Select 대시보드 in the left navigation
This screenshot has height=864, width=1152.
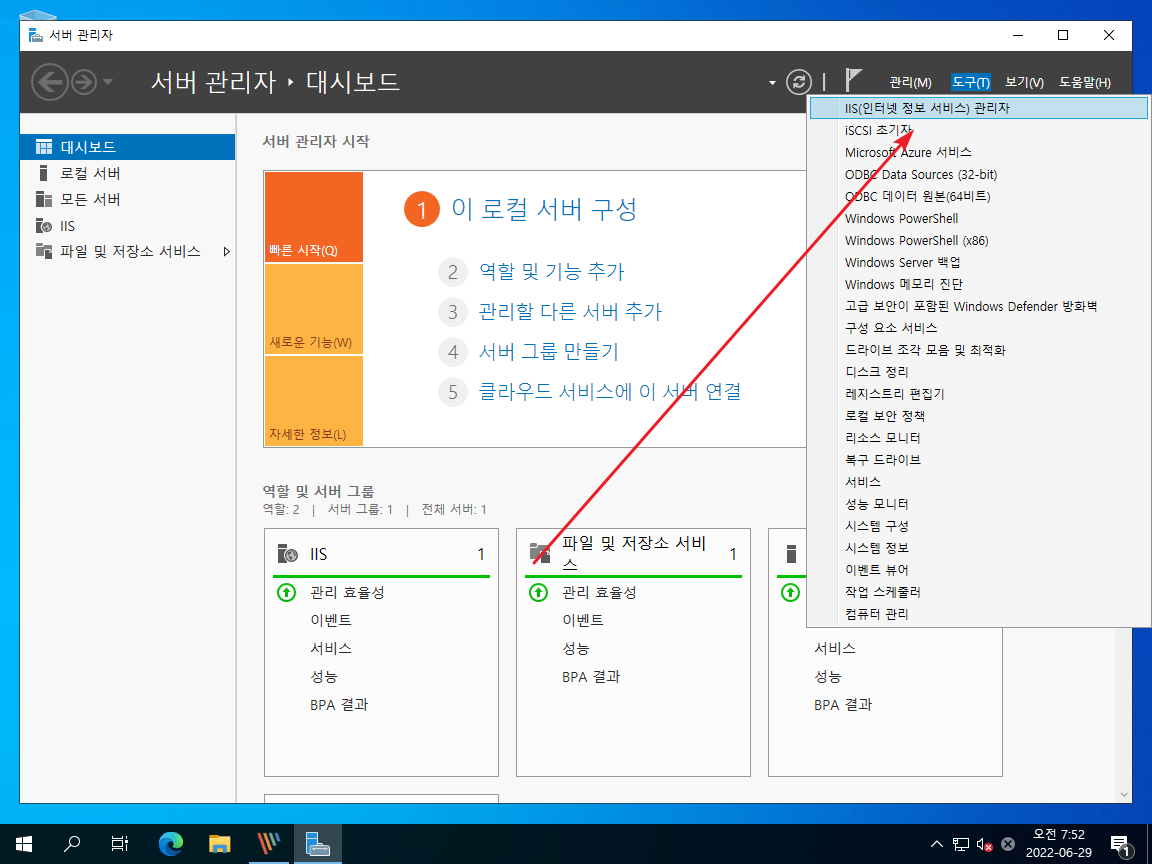coord(128,147)
